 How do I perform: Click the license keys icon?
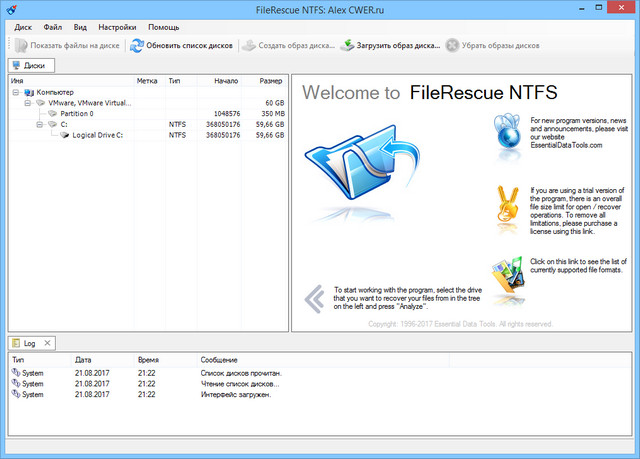[508, 204]
